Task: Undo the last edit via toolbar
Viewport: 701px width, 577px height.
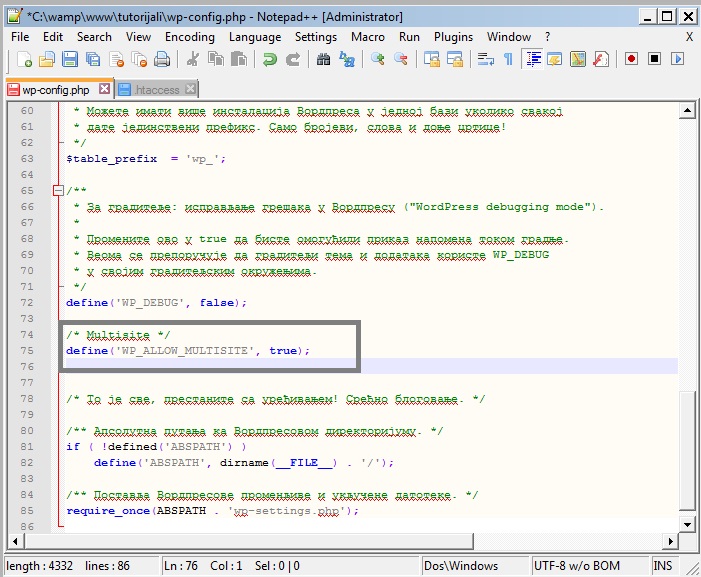Action: [x=270, y=60]
